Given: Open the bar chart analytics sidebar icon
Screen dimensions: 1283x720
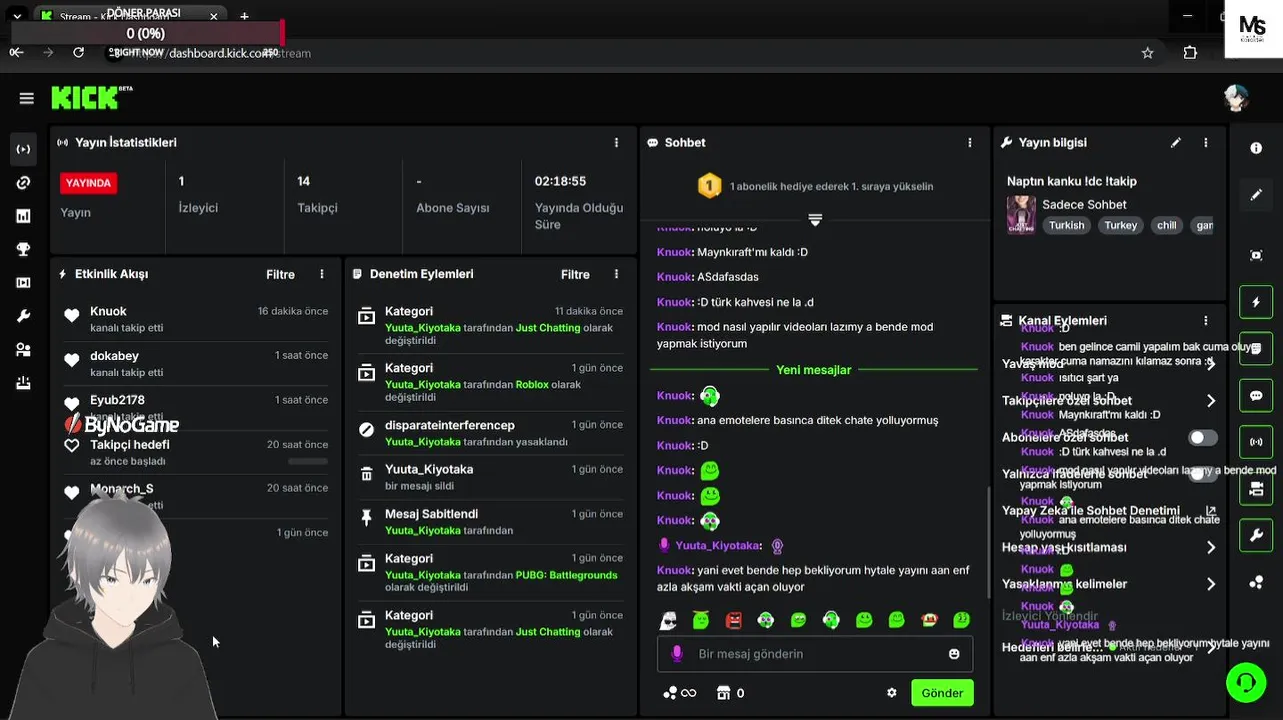Looking at the screenshot, I should coord(23,216).
